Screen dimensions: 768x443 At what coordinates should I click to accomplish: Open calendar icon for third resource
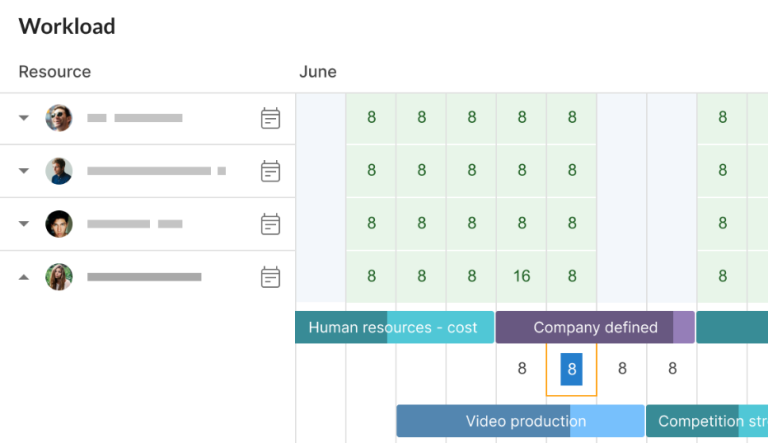270,224
